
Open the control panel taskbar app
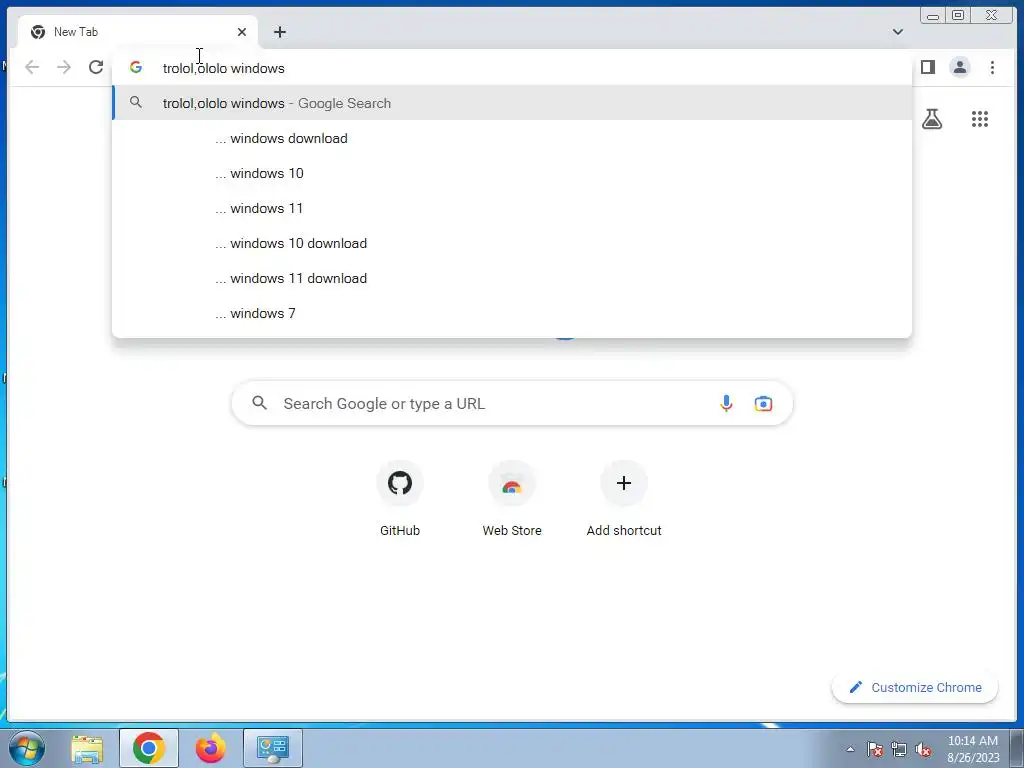coord(272,748)
